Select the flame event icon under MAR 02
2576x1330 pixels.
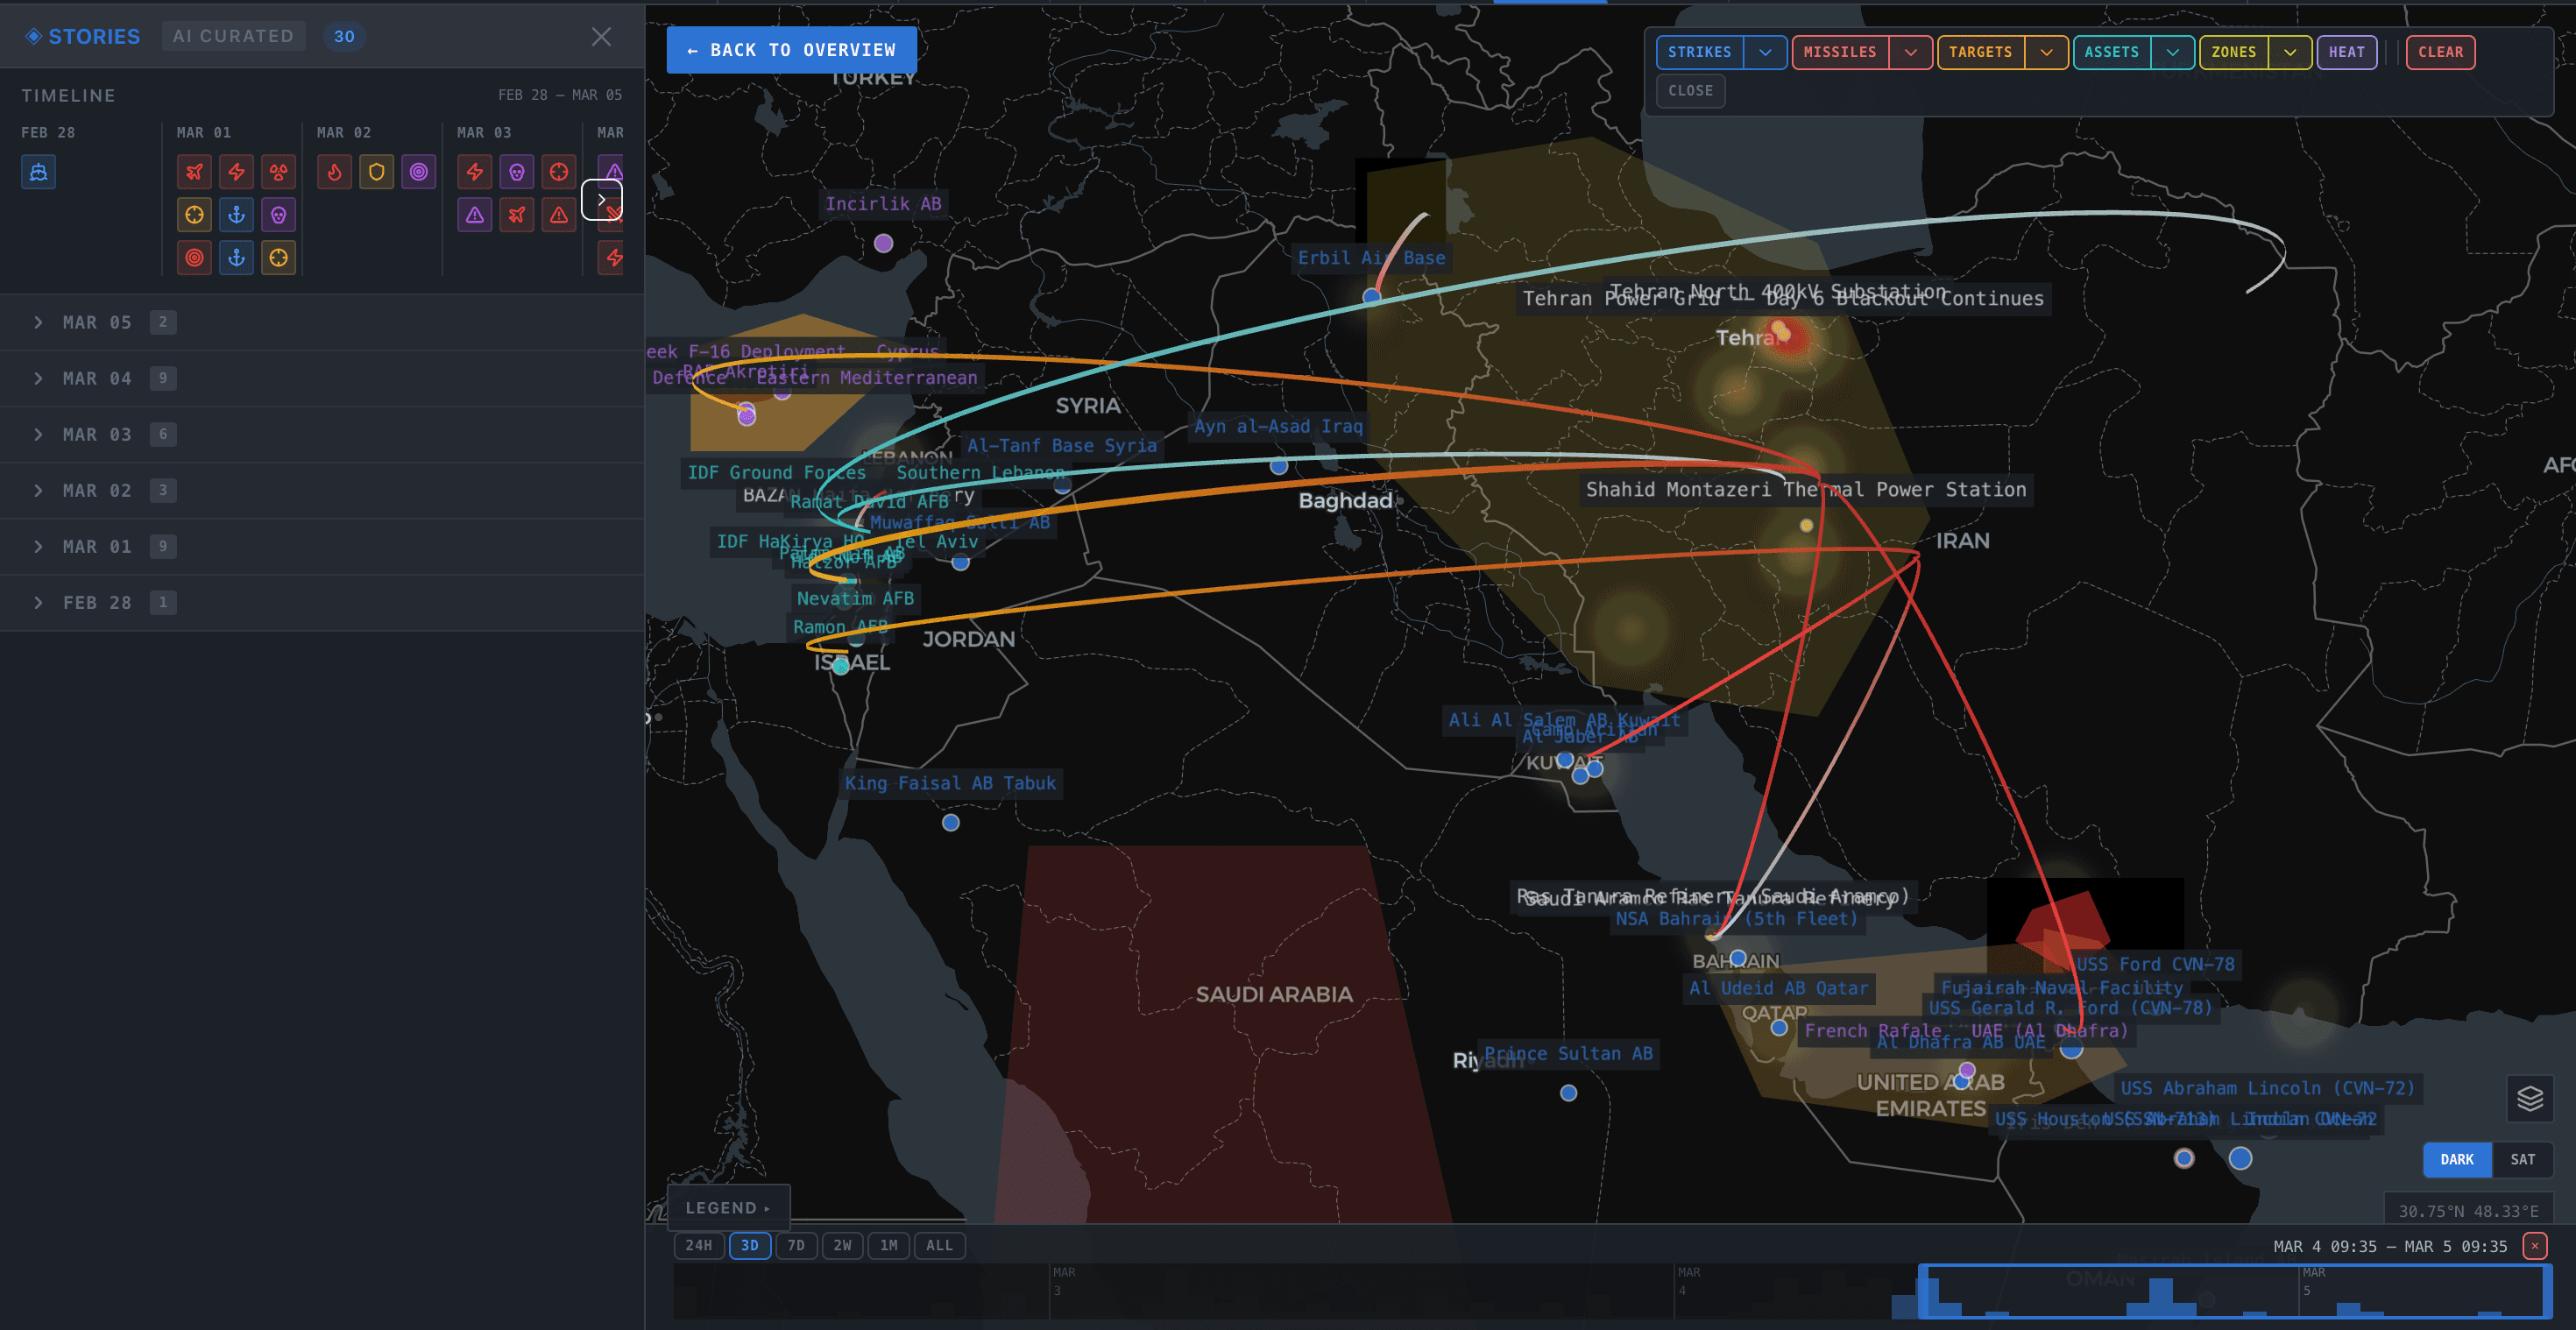pos(334,171)
